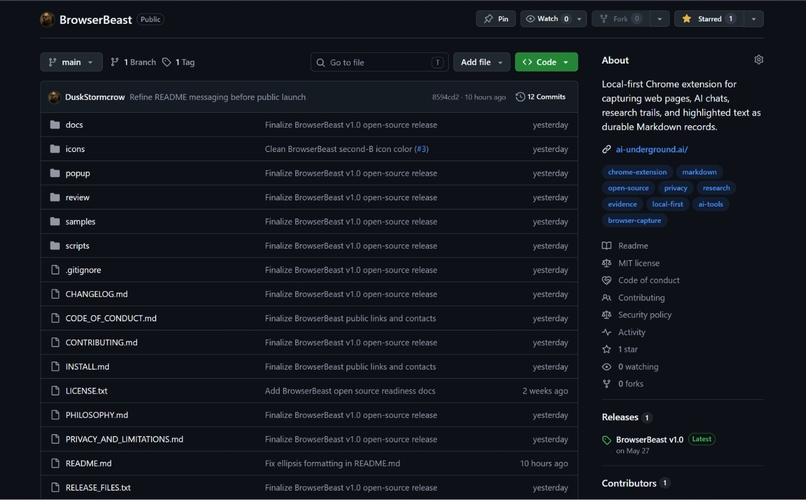Image resolution: width=806 pixels, height=504 pixels.
Task: Open the Releases section heading
Action: (x=620, y=417)
